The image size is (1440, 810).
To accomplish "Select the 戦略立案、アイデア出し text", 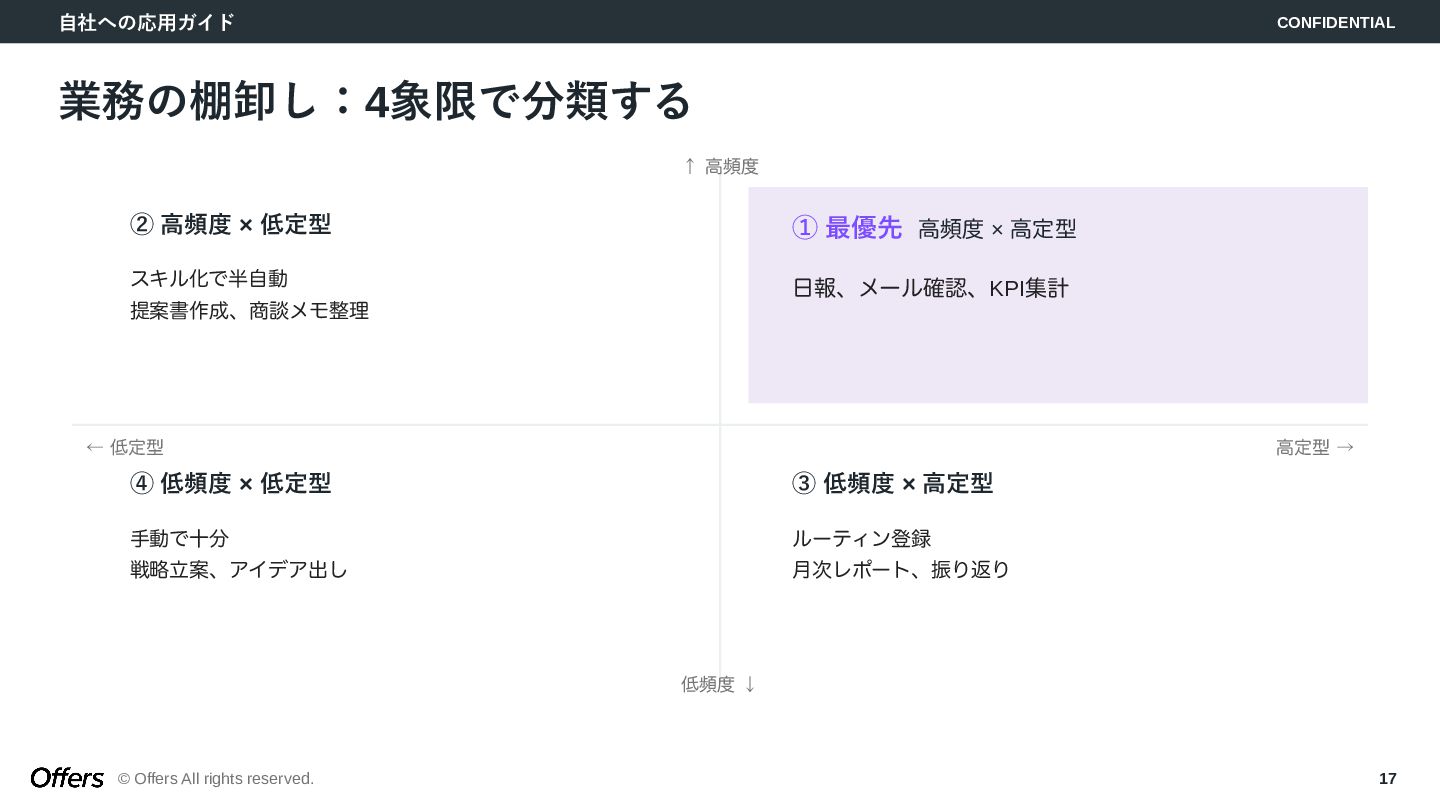I will click(x=239, y=569).
